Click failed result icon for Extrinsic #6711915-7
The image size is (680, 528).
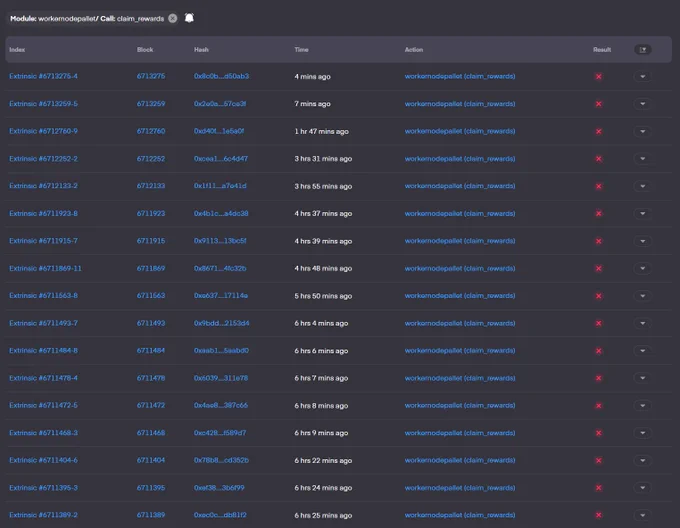(x=598, y=241)
